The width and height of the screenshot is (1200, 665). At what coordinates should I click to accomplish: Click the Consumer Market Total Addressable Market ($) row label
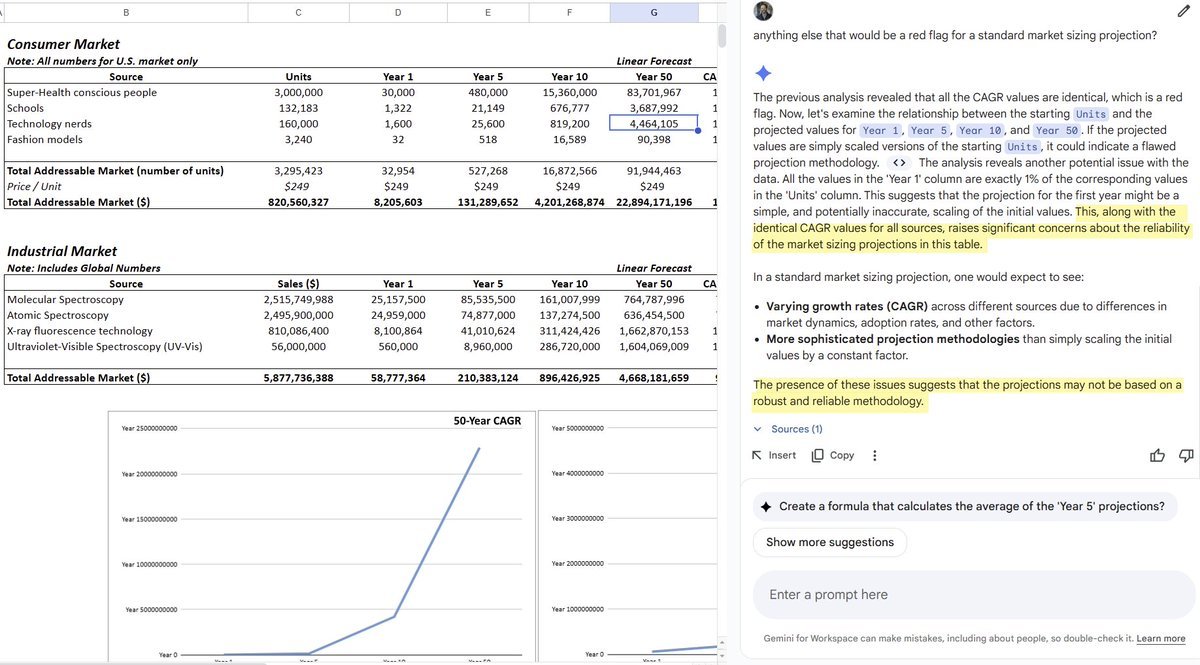78,202
